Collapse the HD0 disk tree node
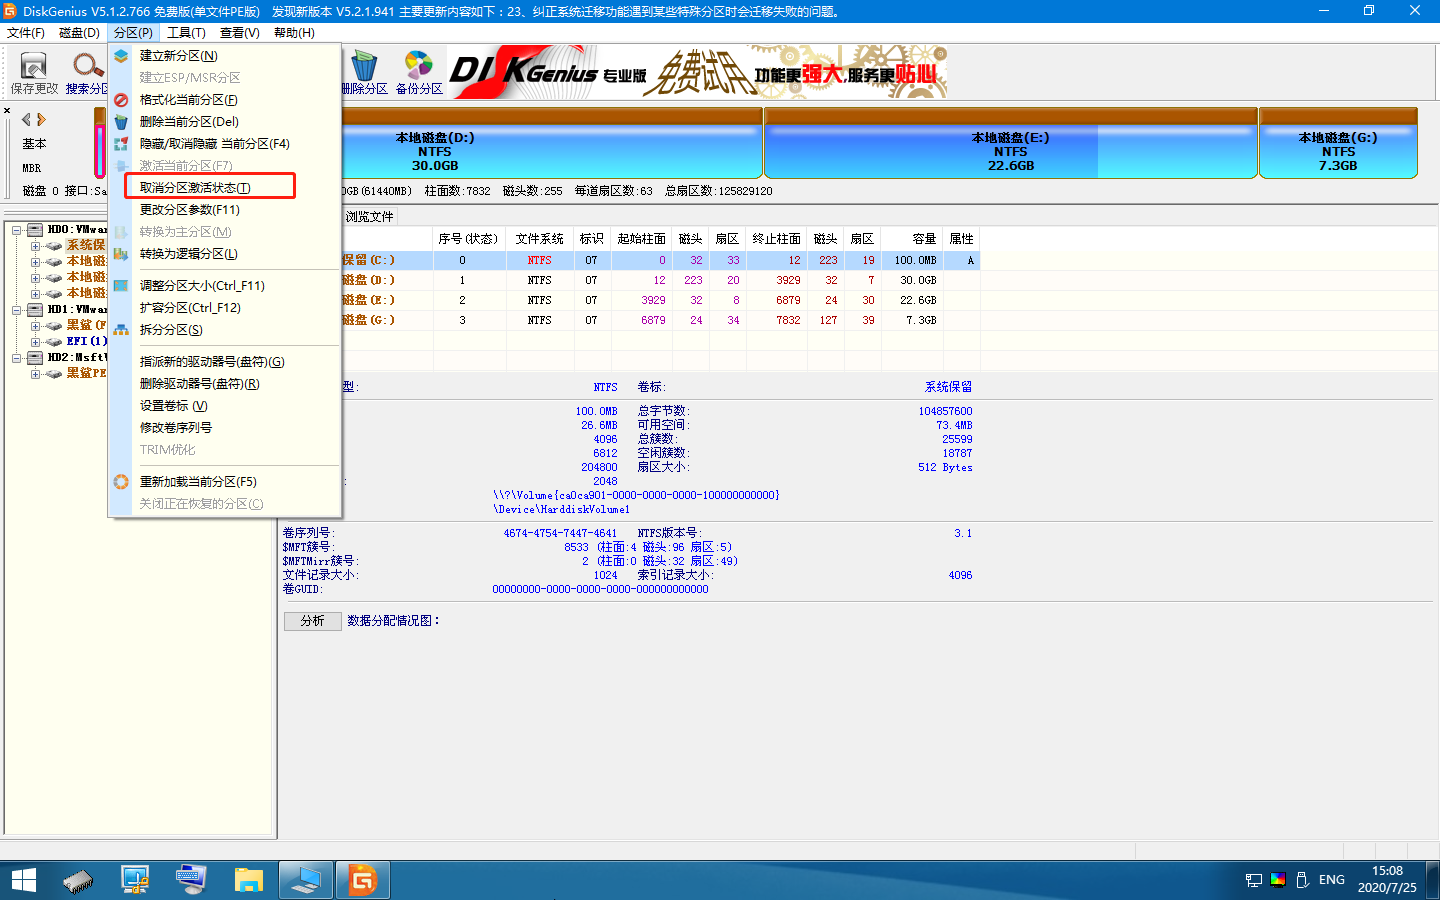1440x900 pixels. [17, 230]
